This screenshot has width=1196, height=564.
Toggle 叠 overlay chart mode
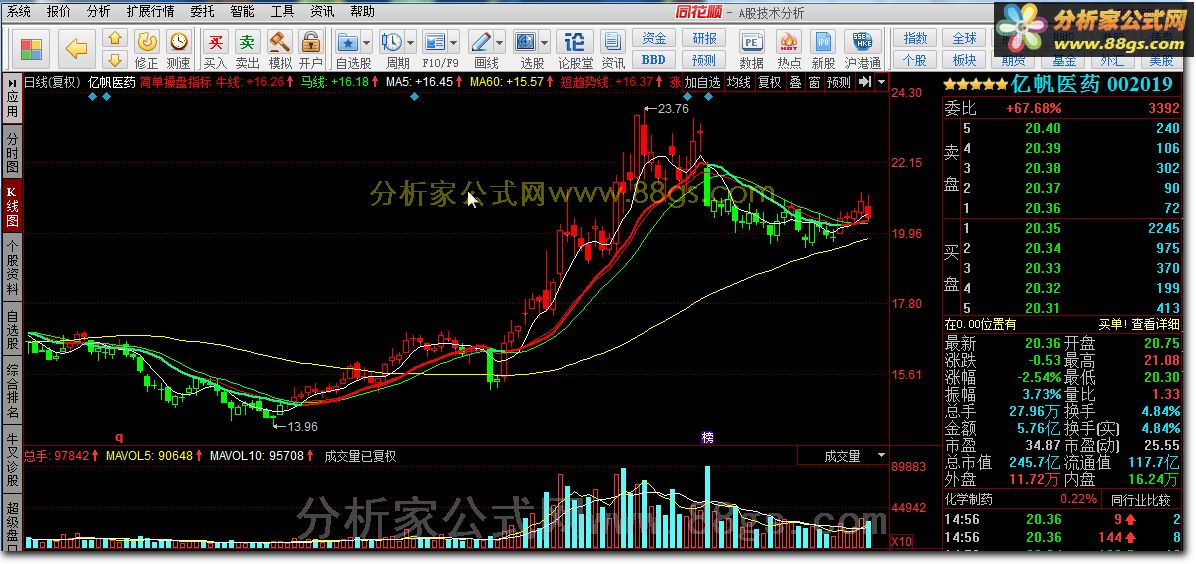pos(795,82)
